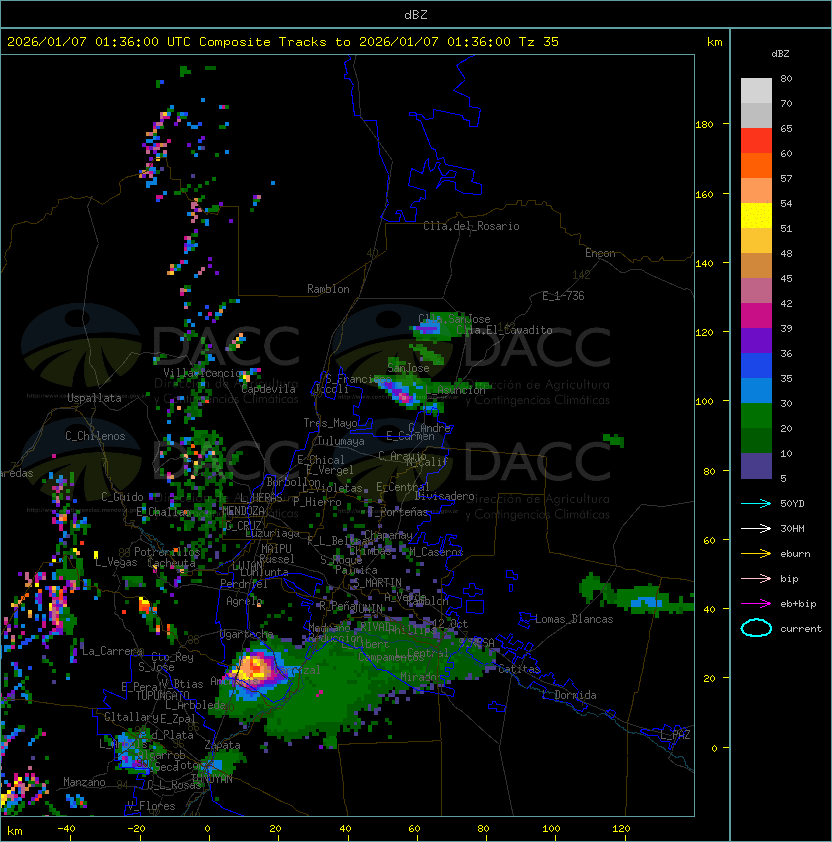Click the '160' km tick on right axis
This screenshot has height=842, width=832.
point(704,194)
